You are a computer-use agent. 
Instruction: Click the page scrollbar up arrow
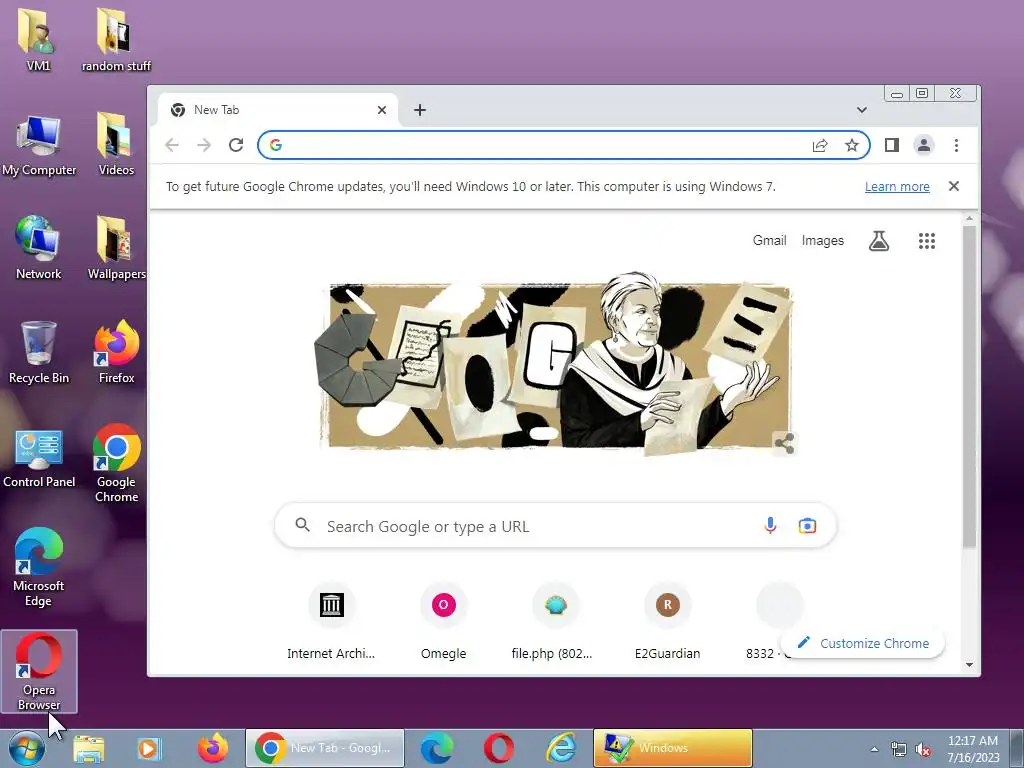(x=969, y=218)
